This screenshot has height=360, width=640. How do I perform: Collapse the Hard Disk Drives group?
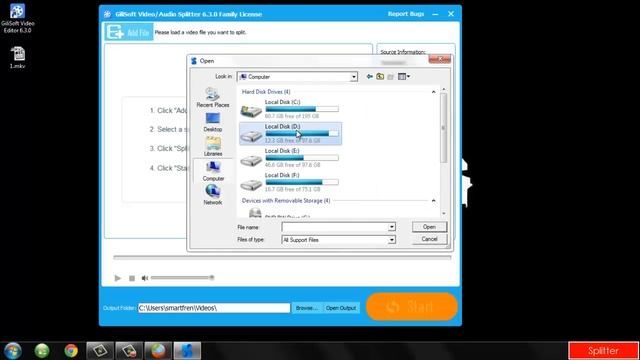tap(433, 92)
